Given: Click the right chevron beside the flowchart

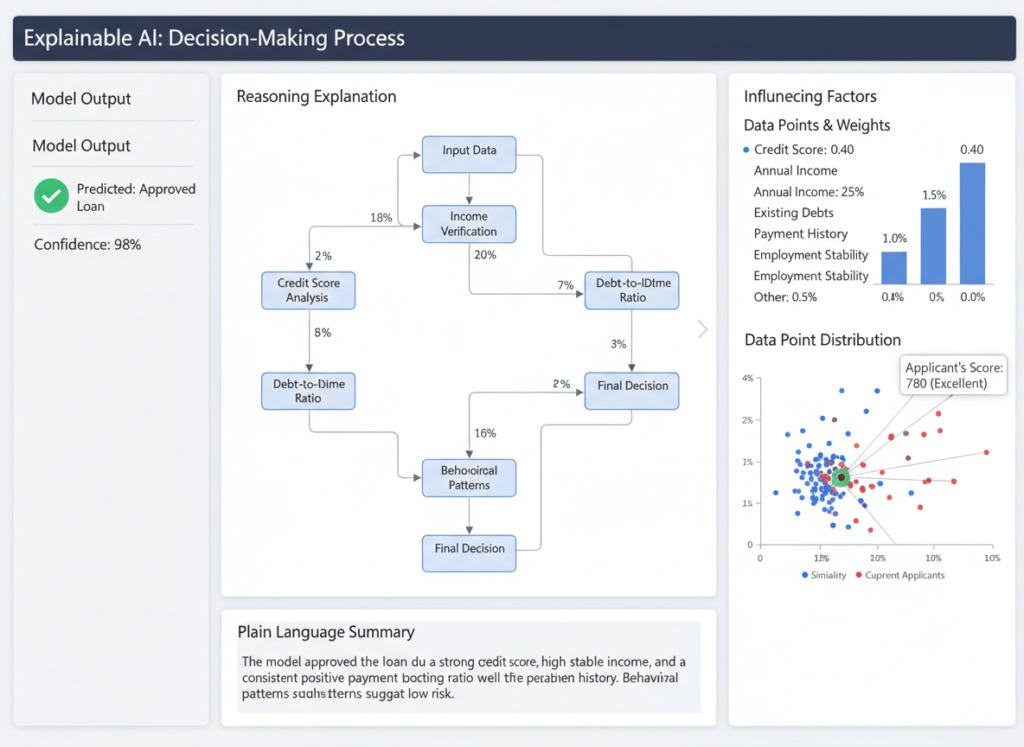Looking at the screenshot, I should point(702,329).
